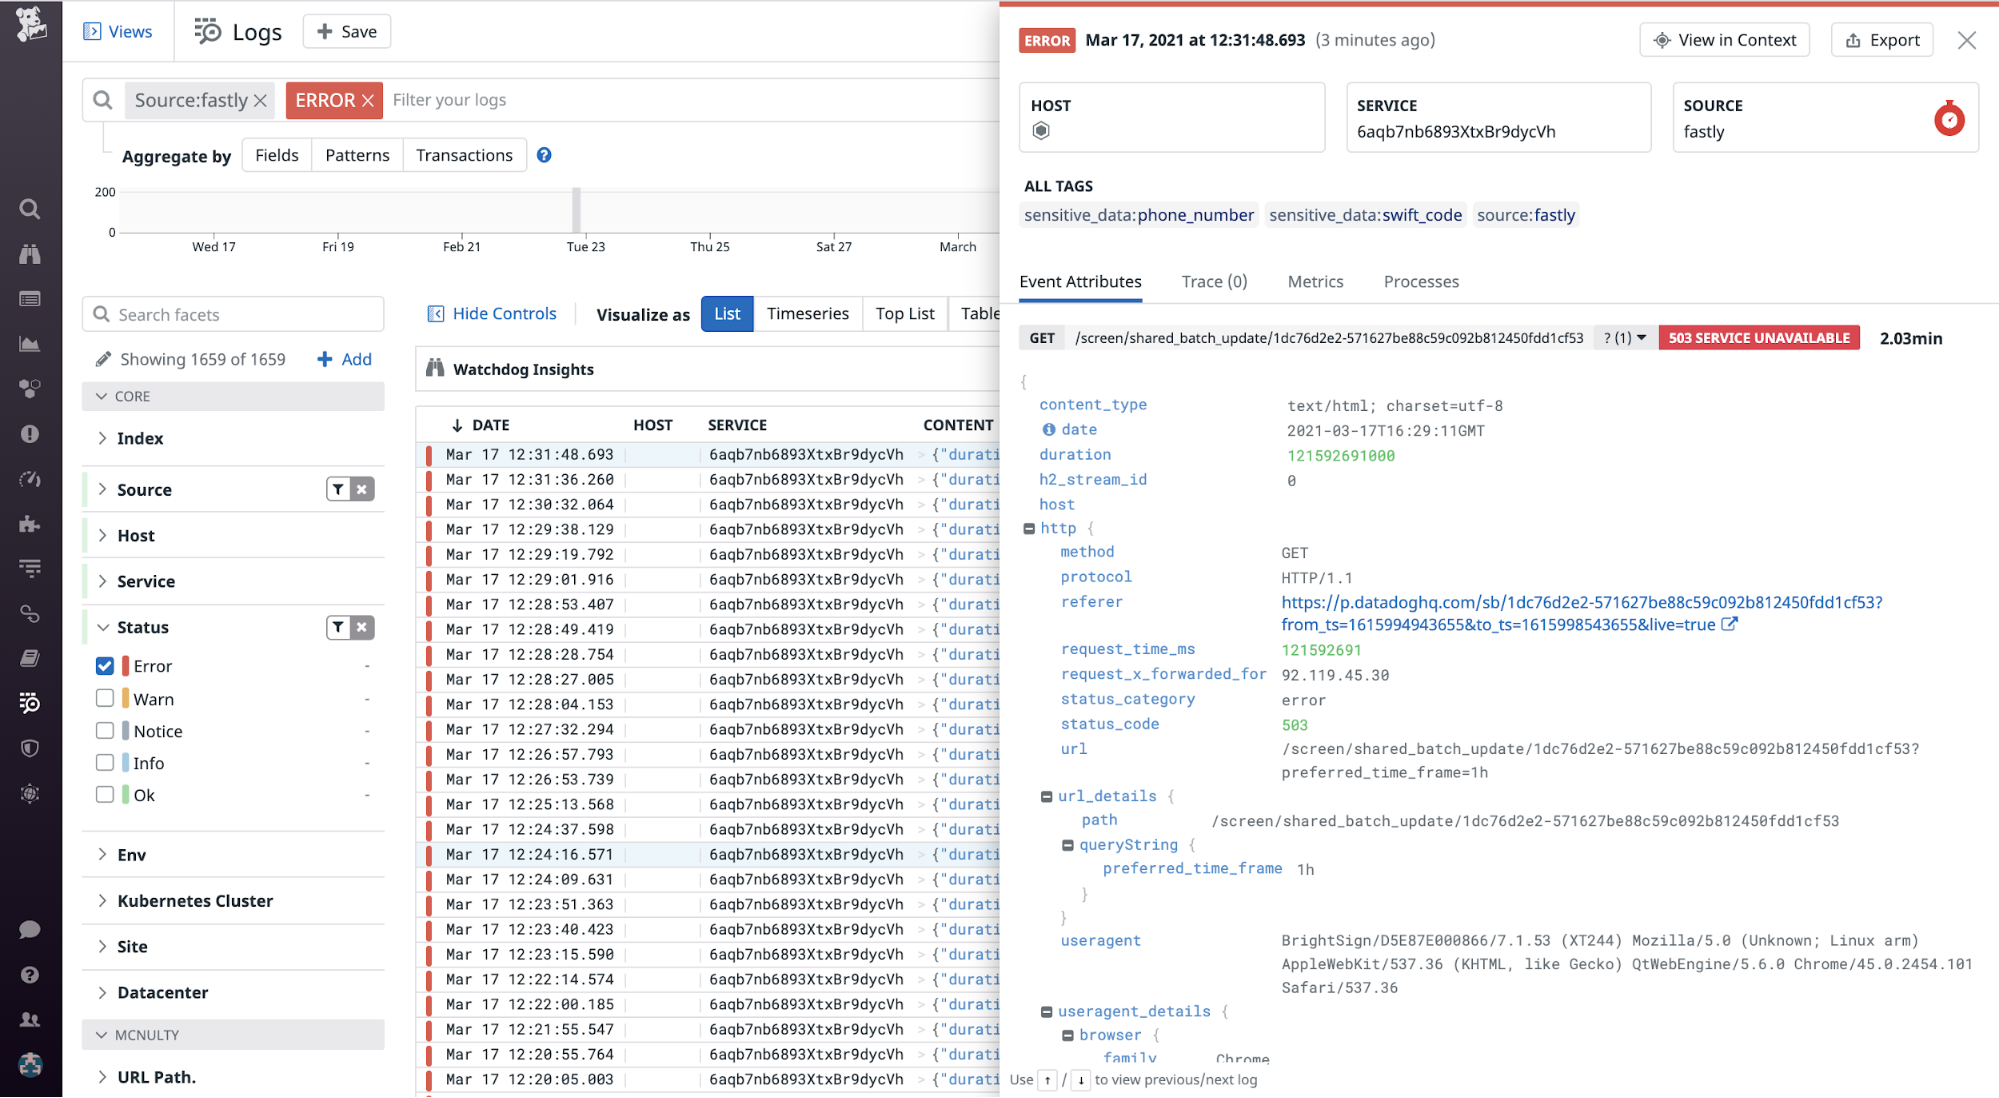
Task: Open Watchdog via the binoculars sidebar icon
Action: pos(29,254)
